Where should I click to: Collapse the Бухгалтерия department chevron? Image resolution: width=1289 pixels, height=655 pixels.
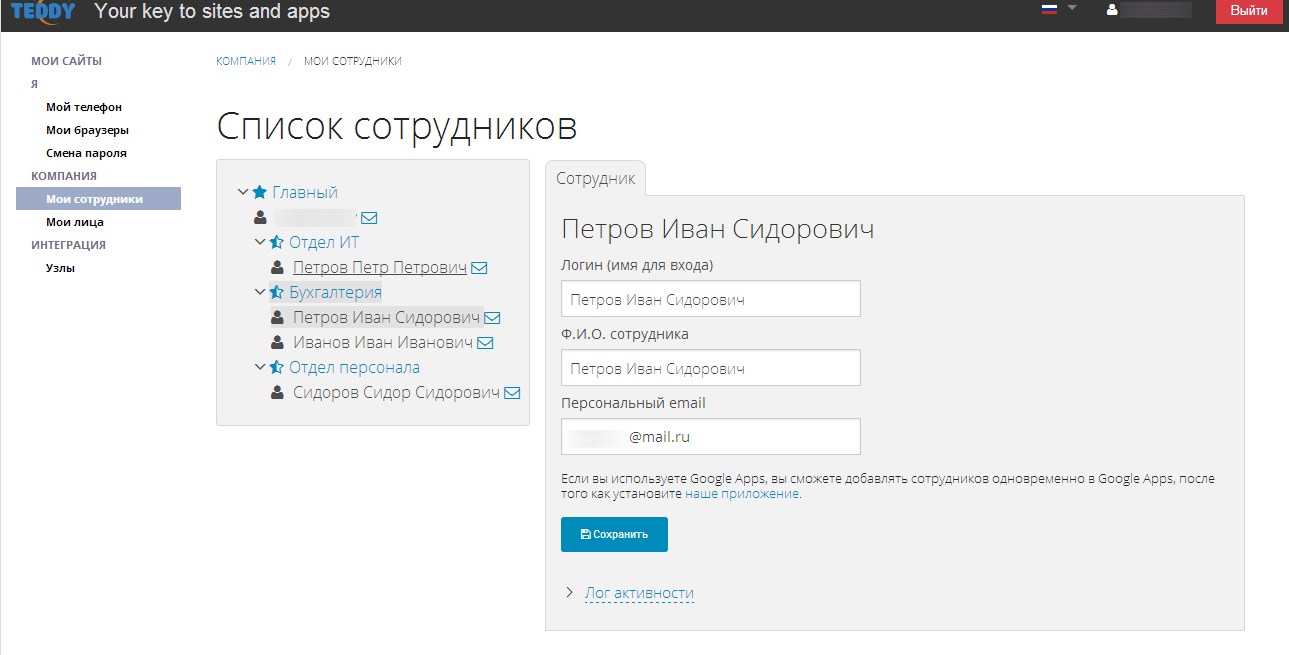click(x=260, y=292)
